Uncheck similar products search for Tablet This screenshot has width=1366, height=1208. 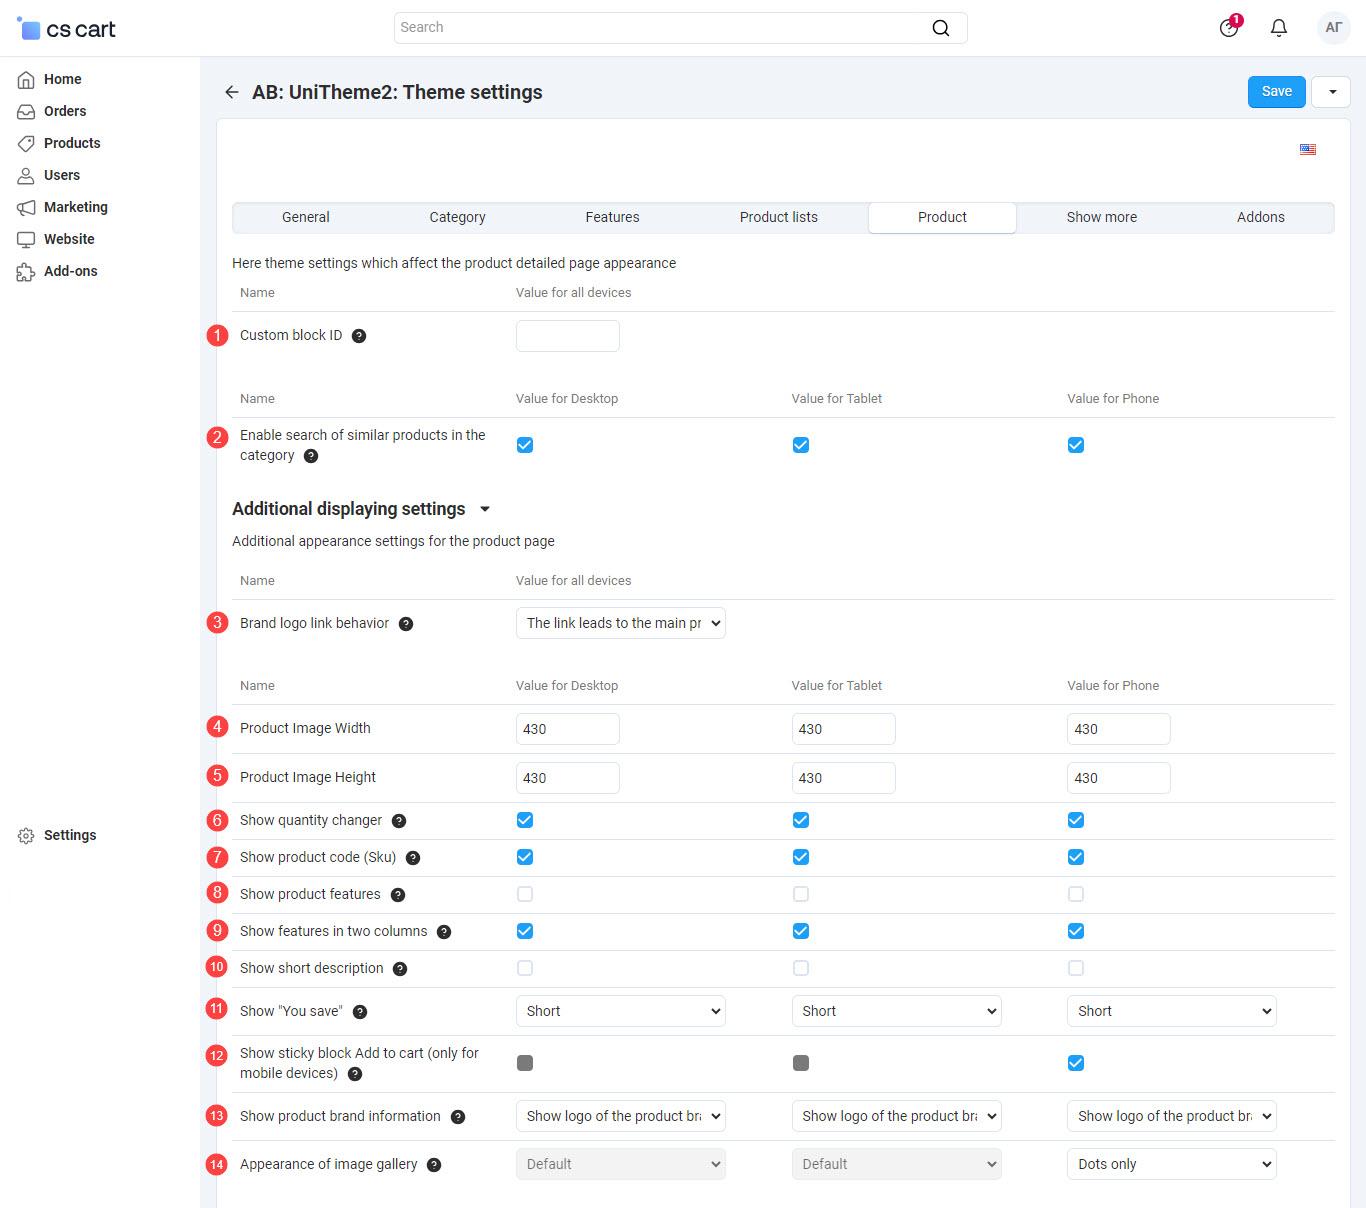pos(801,445)
